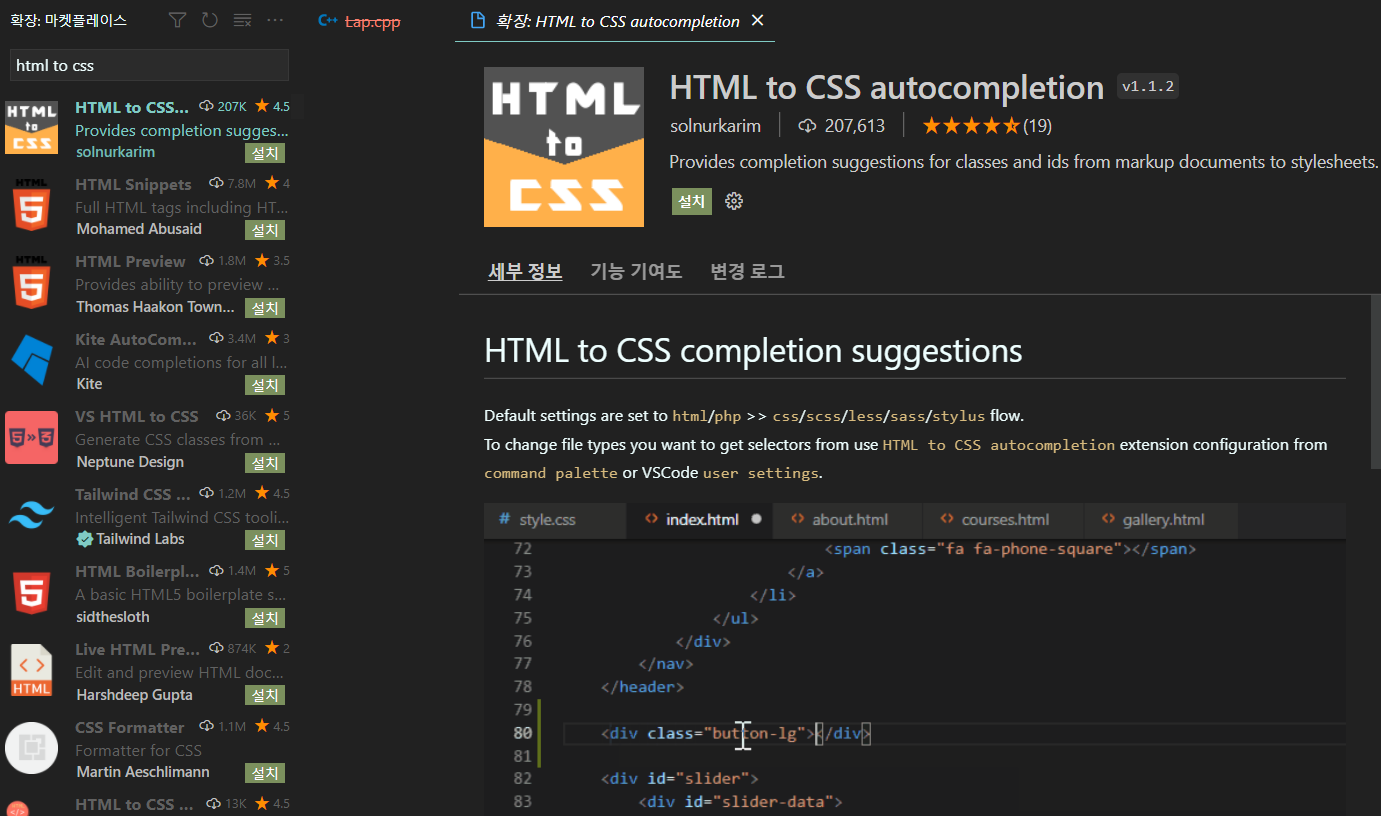The height and width of the screenshot is (816, 1381).
Task: Click the 'command palette' inline code text
Action: pyautogui.click(x=551, y=473)
